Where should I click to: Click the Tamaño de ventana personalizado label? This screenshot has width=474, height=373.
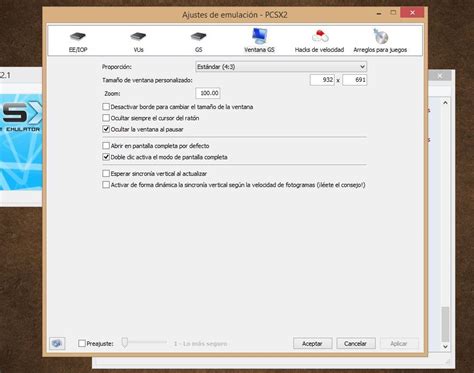pos(147,80)
